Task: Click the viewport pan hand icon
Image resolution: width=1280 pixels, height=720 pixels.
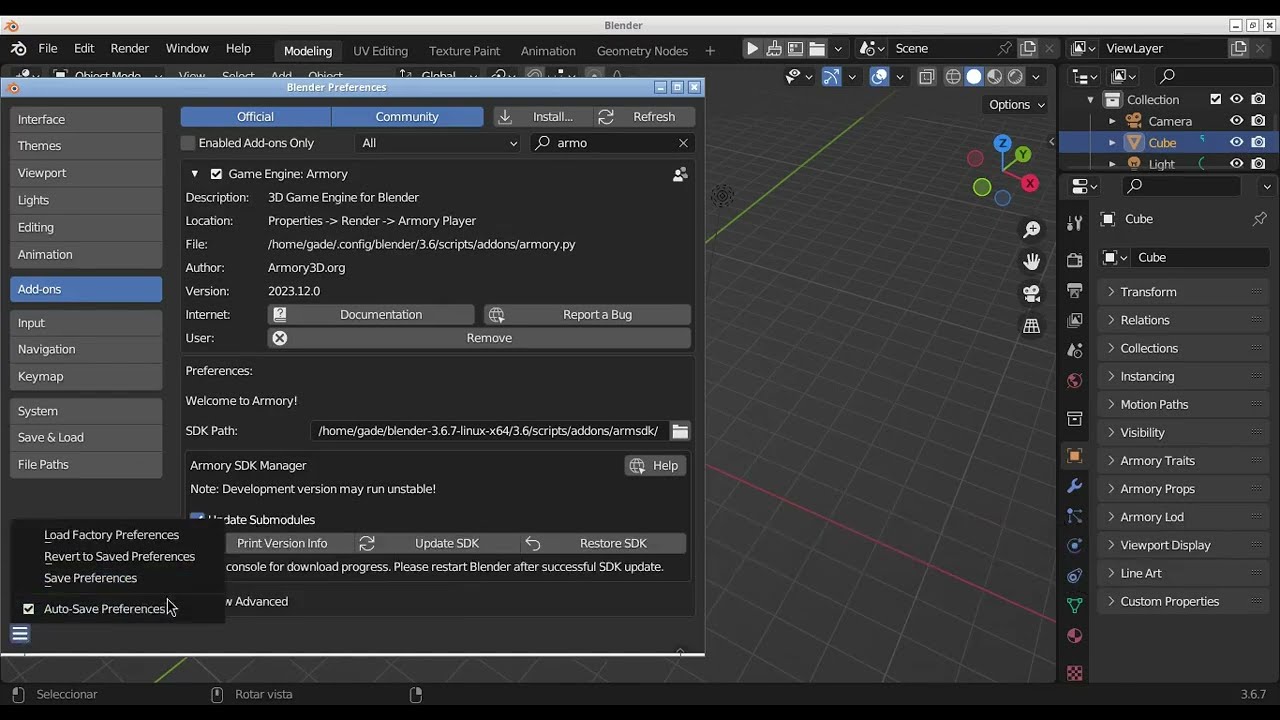Action: tap(1031, 262)
